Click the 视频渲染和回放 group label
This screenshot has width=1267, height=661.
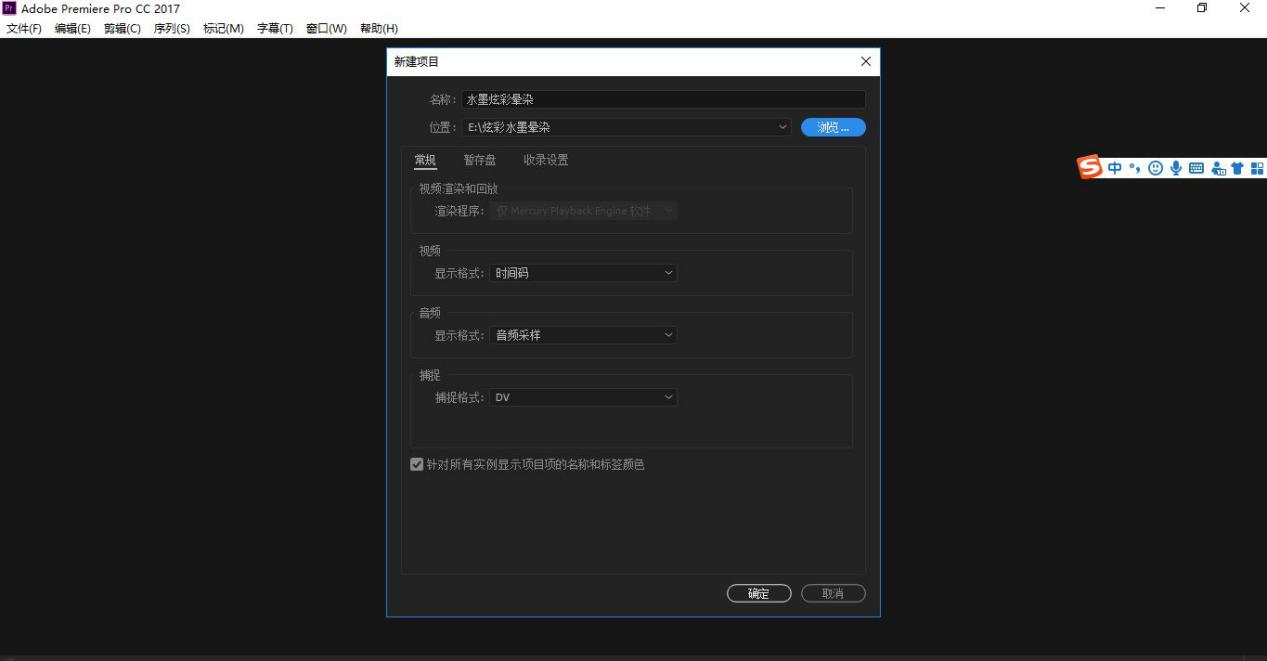point(458,188)
